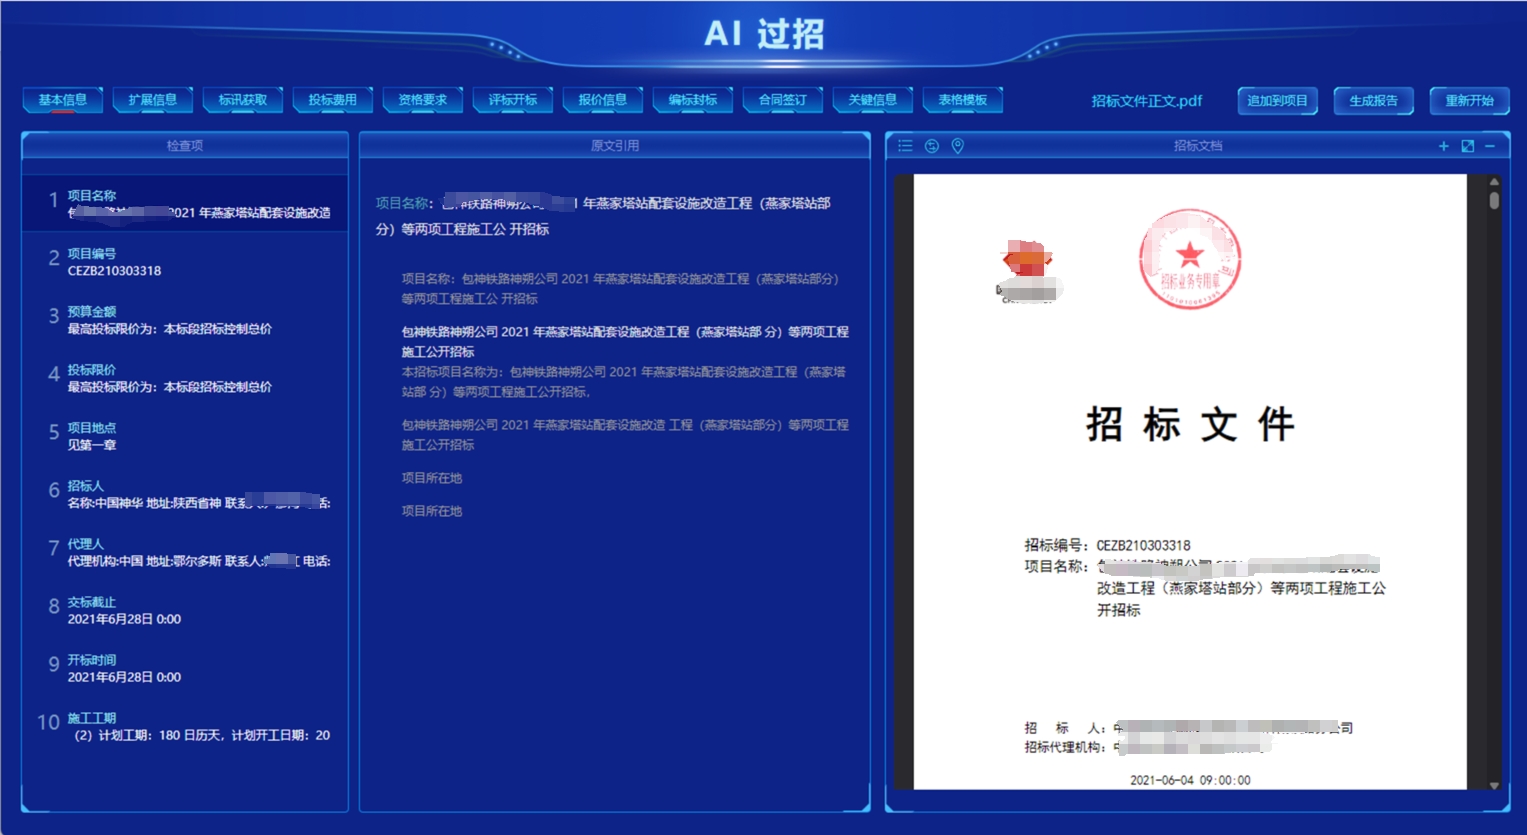This screenshot has height=835, width=1527.
Task: Select check item 10 施工工期
Action: 185,726
